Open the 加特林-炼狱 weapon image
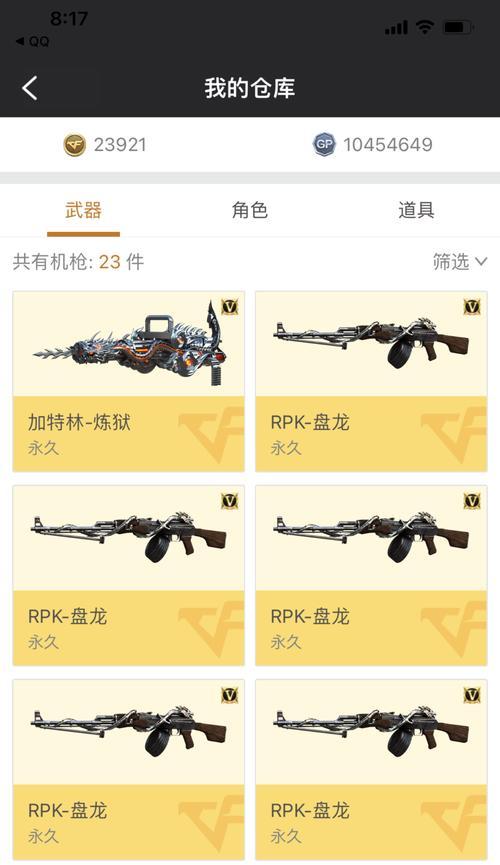500x865 pixels. point(129,344)
